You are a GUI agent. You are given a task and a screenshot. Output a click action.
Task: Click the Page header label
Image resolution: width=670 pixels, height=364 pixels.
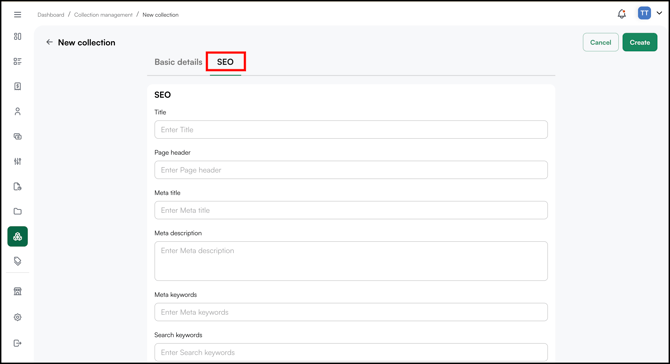tap(172, 153)
